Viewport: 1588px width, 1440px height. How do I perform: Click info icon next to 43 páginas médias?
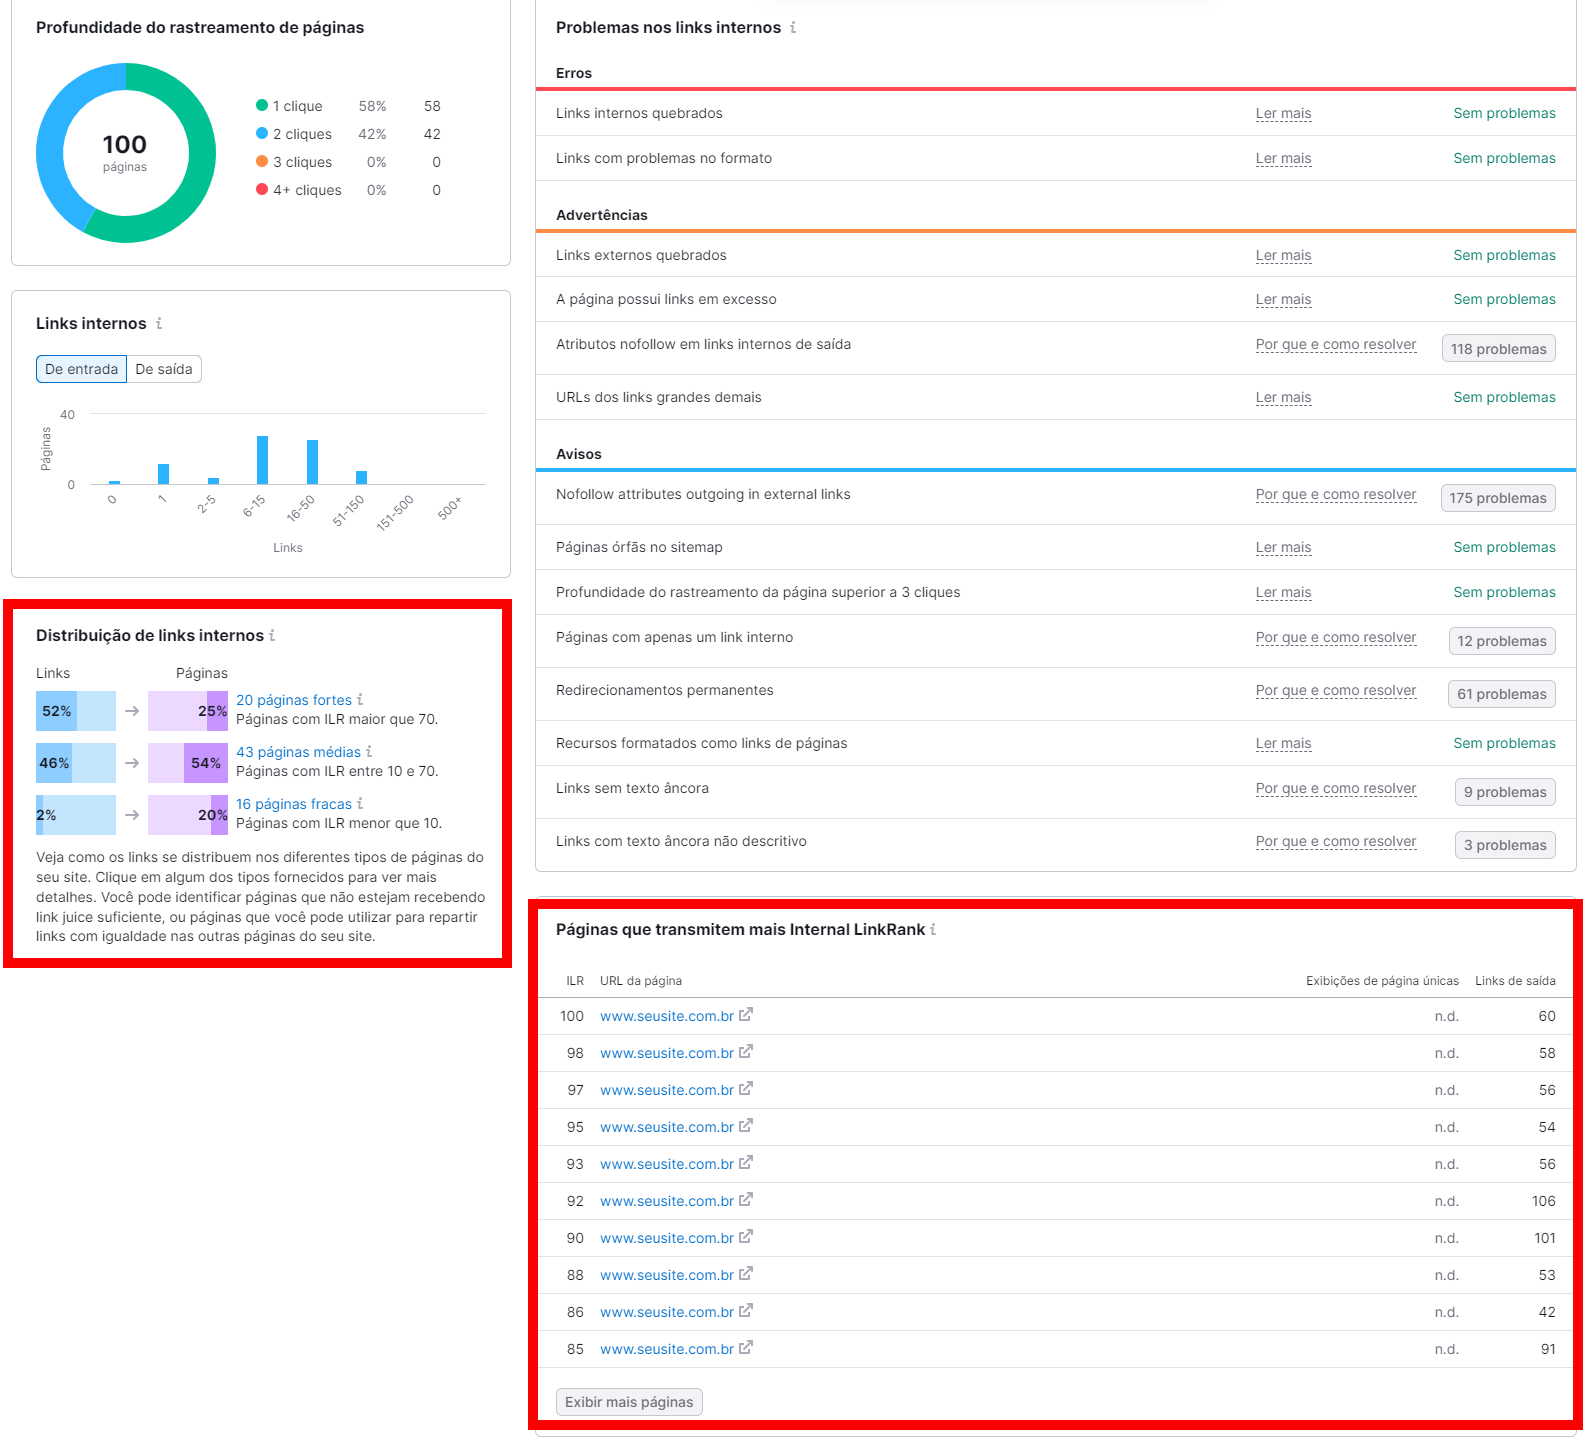point(369,752)
